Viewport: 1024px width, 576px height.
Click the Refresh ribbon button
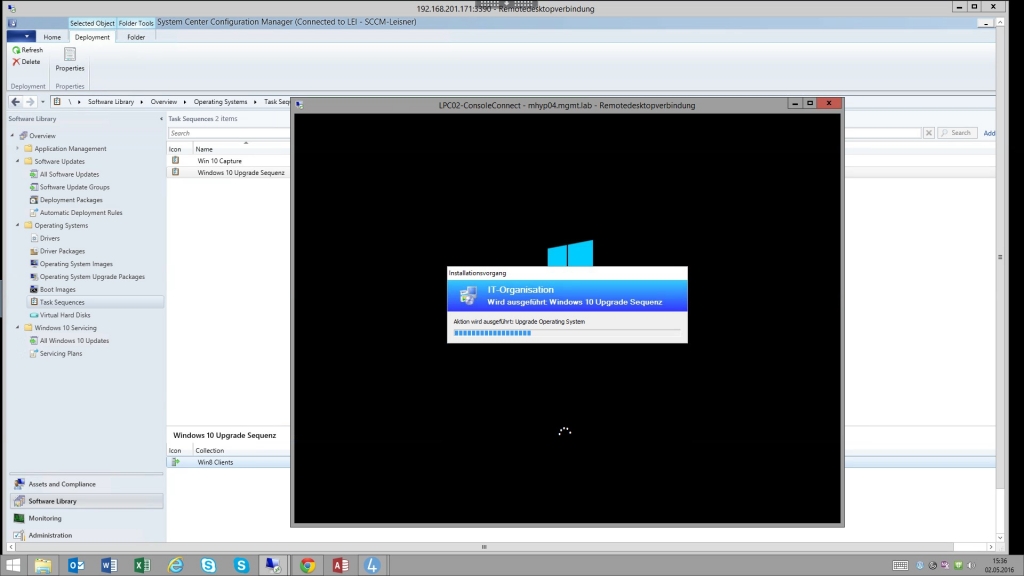(27, 50)
